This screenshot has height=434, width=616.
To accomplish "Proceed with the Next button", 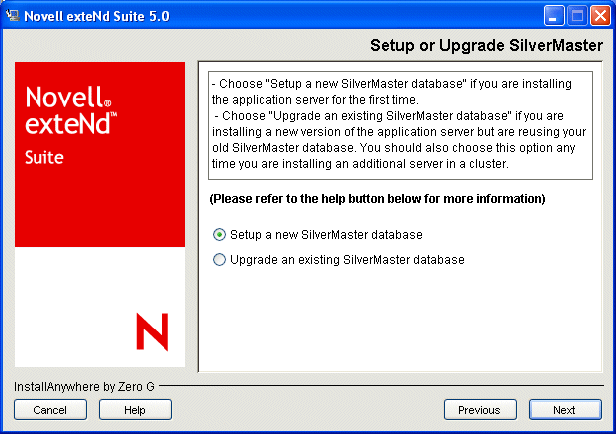I will tap(565, 409).
